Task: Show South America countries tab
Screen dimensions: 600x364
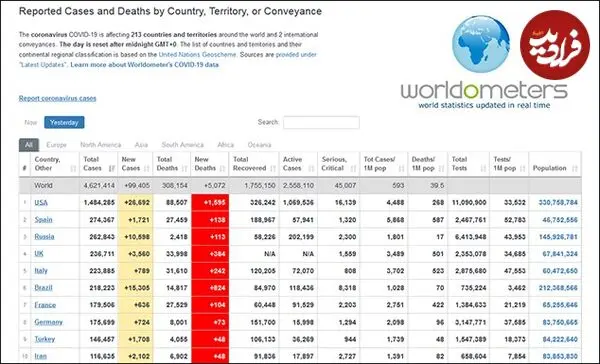Action: 183,145
